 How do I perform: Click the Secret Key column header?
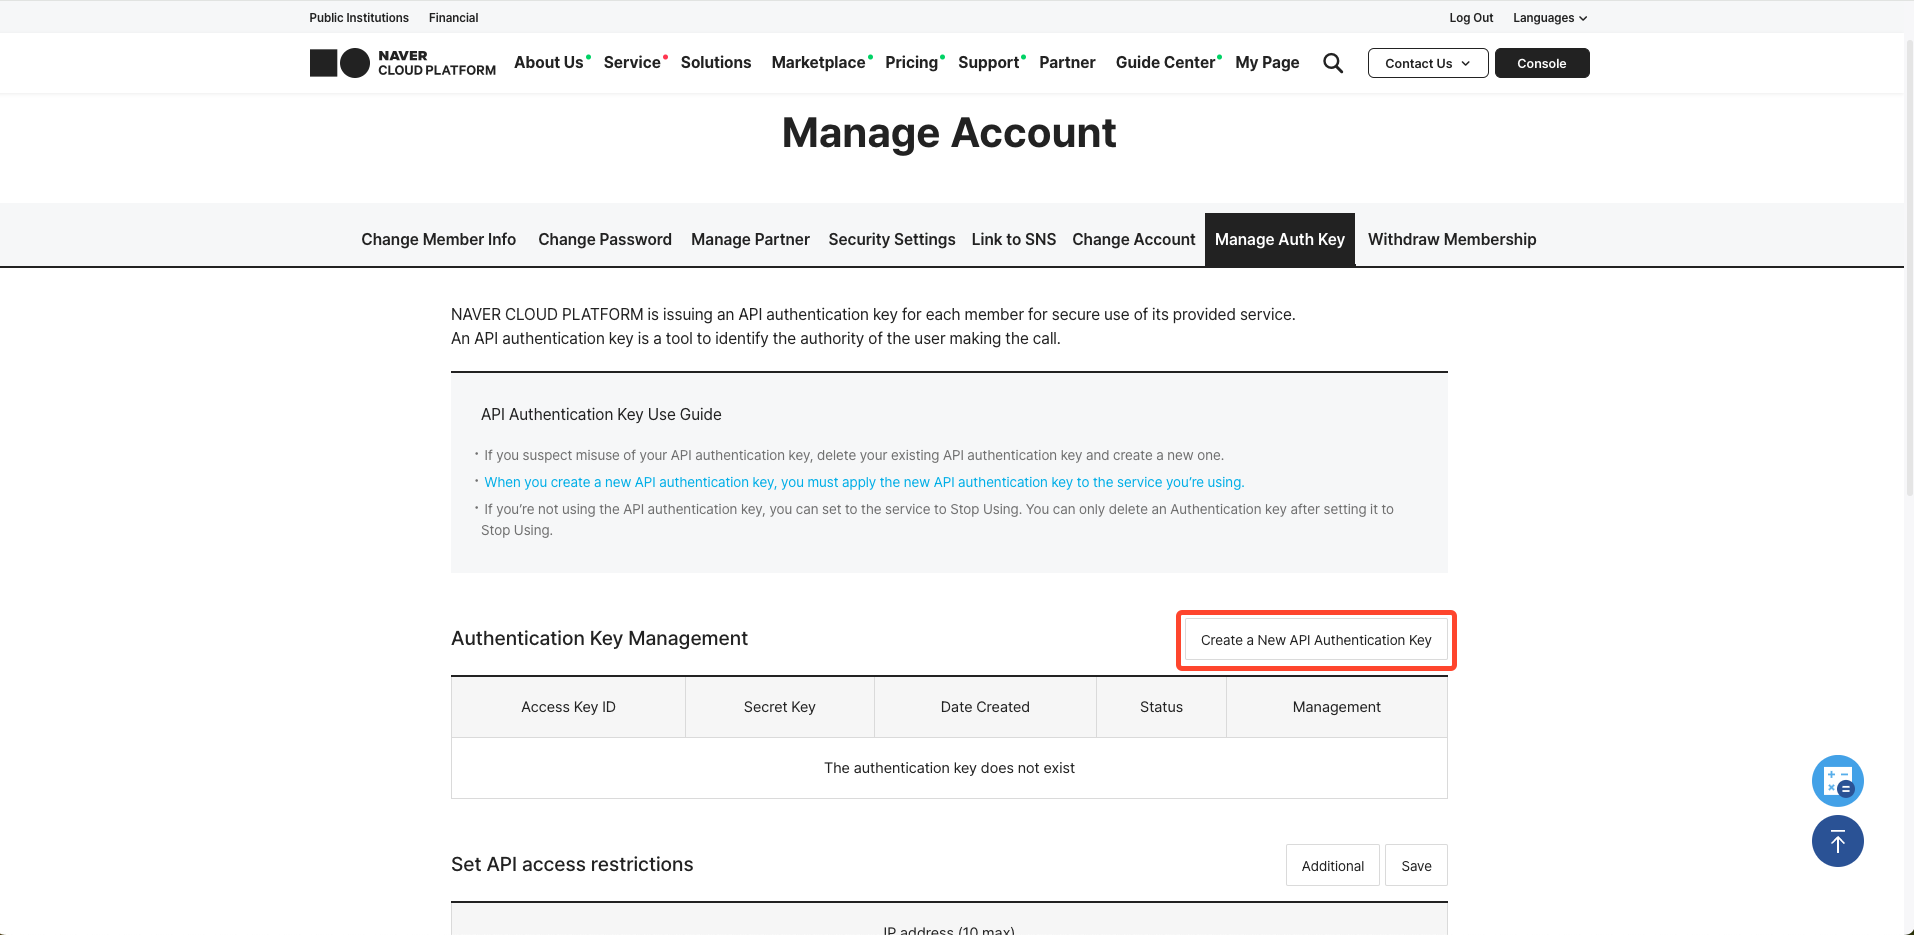(780, 707)
